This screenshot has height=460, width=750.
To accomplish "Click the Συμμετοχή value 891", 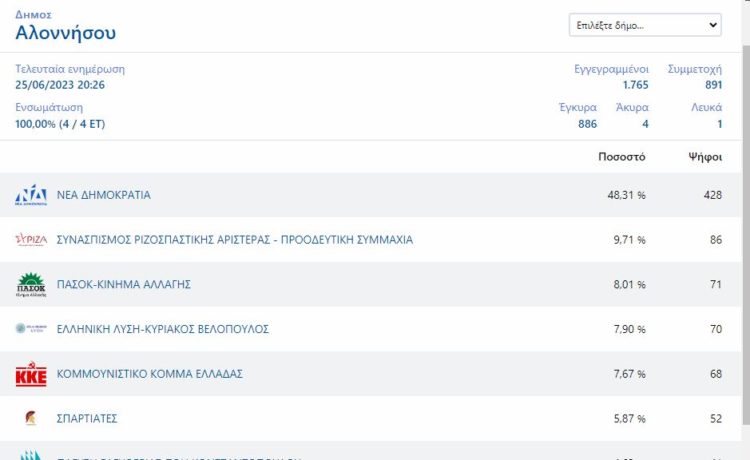I will tap(713, 85).
